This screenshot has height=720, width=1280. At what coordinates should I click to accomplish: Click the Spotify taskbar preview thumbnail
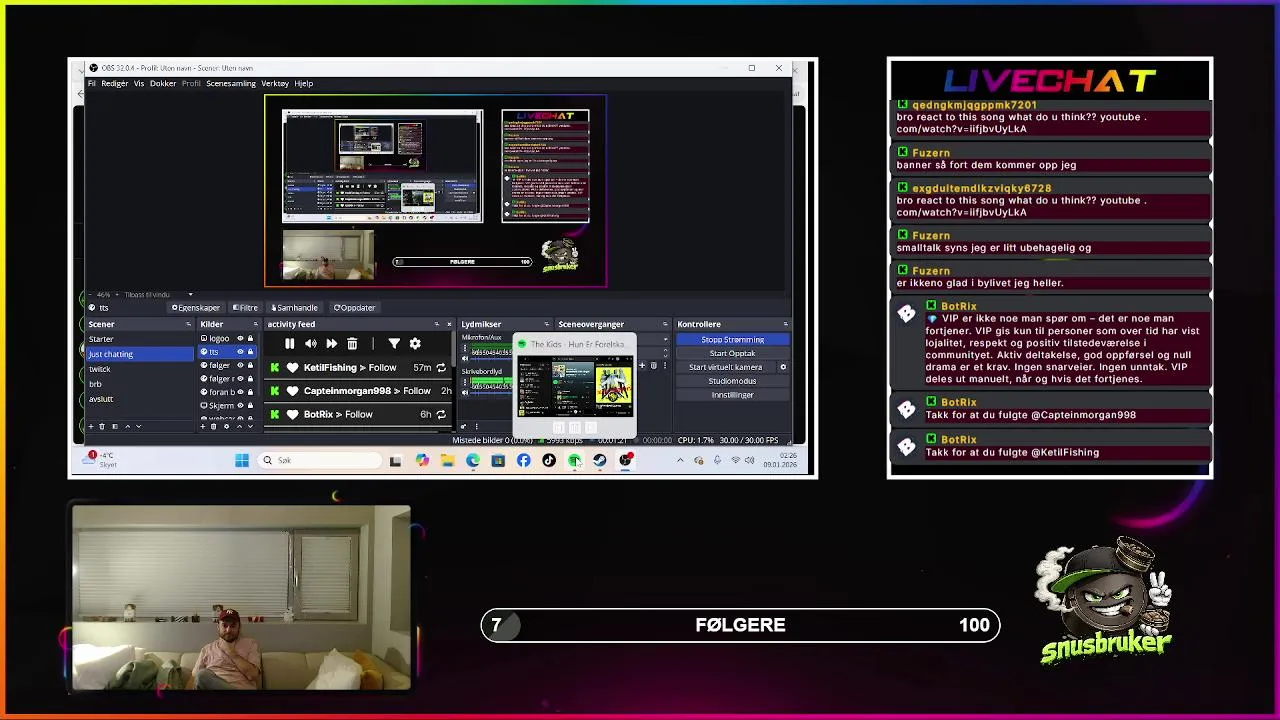coord(574,387)
